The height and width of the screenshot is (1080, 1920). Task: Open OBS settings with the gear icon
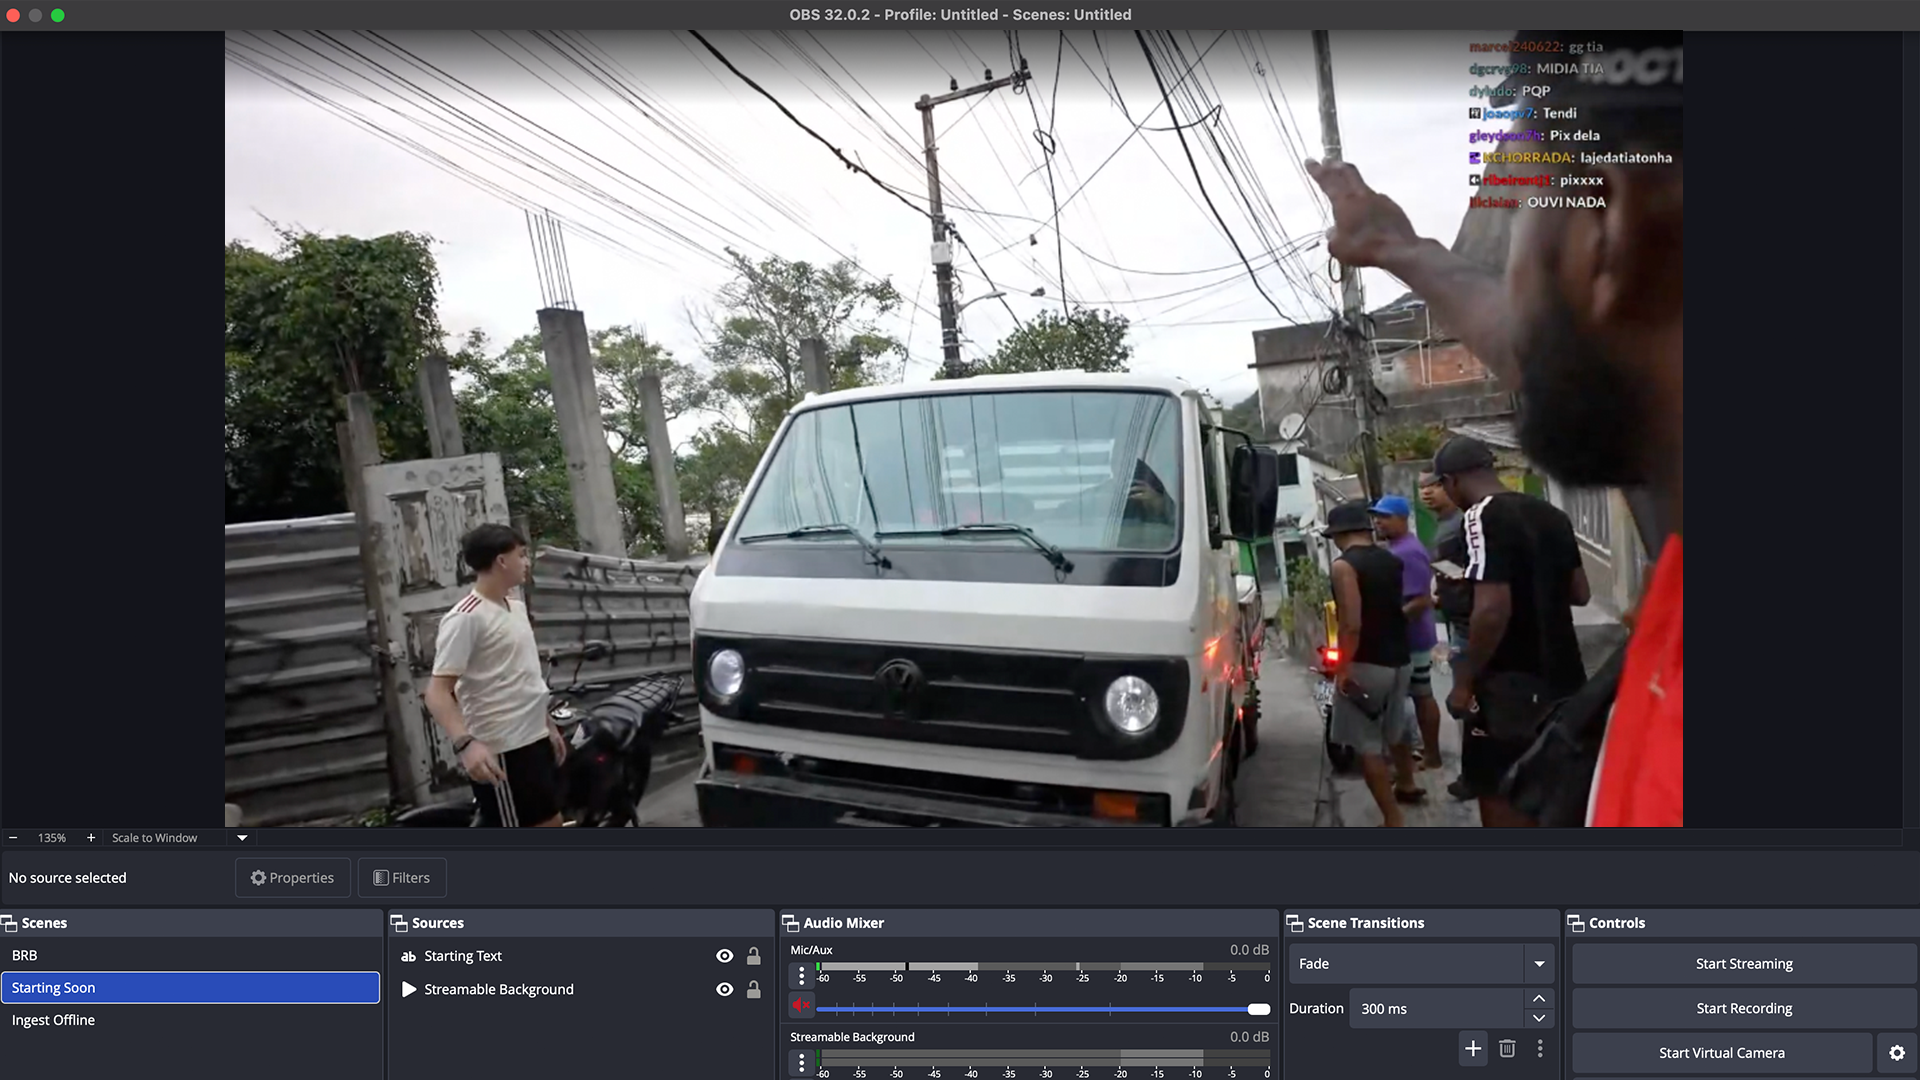click(1897, 1053)
